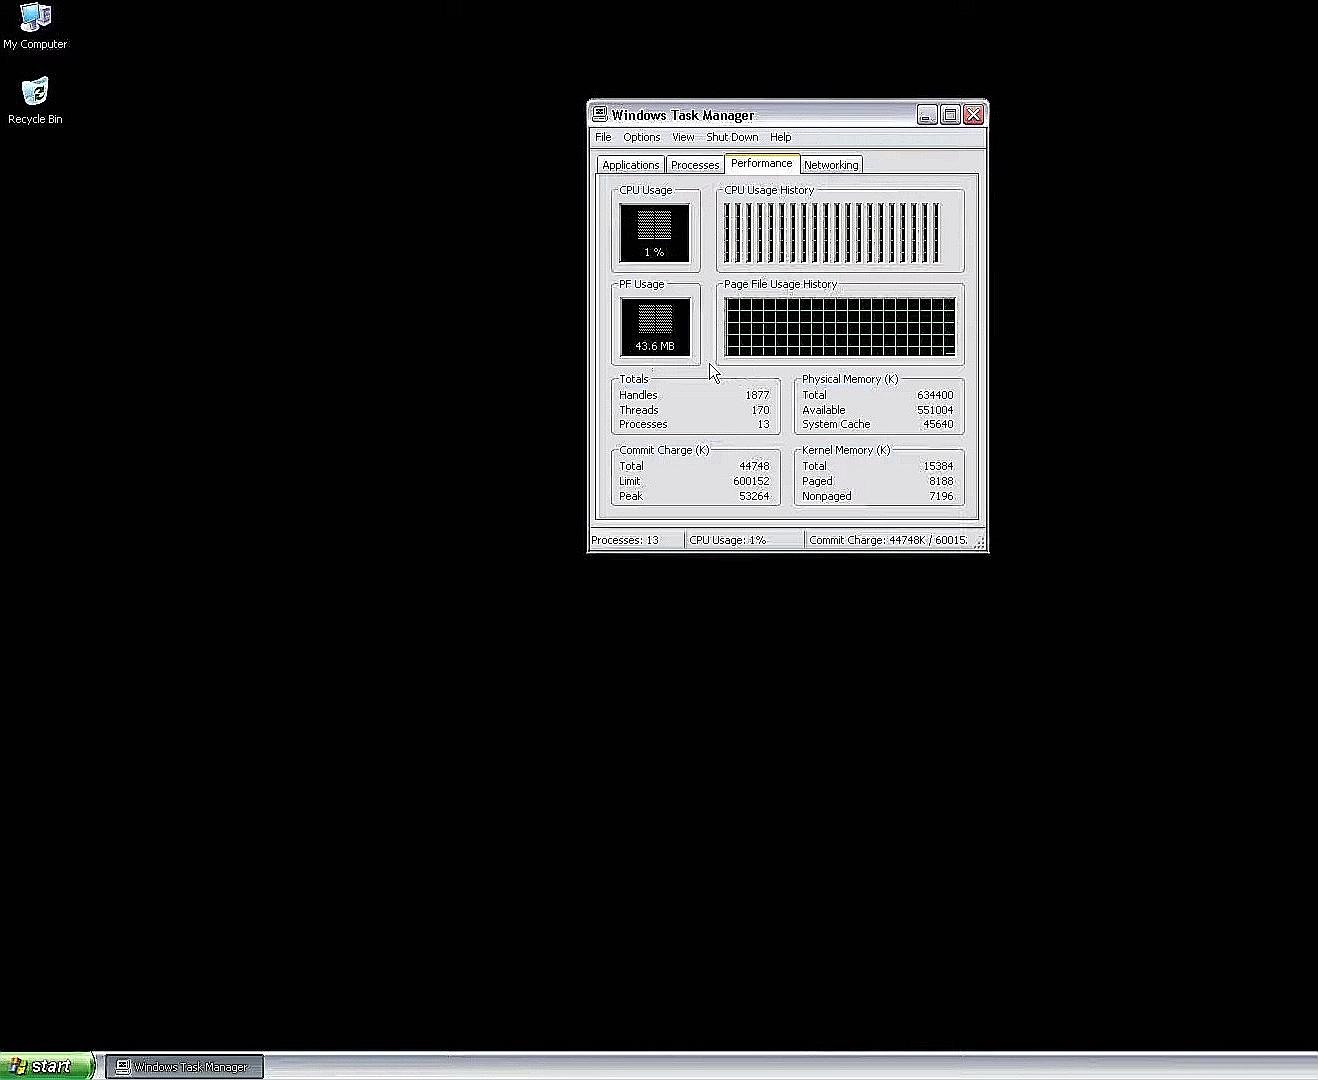Click the Task Manager title bar icon
The image size is (1318, 1080).
coord(599,114)
